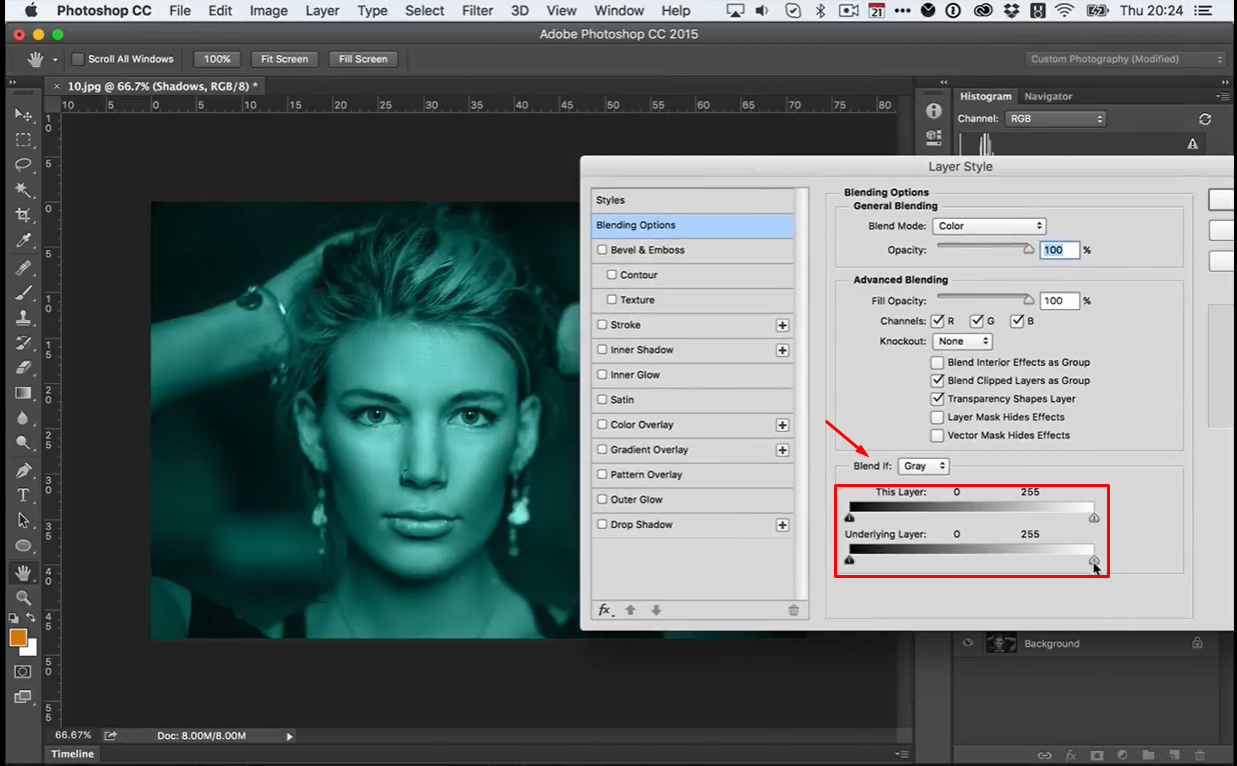This screenshot has height=766, width=1237.
Task: Select the Type tool
Action: (x=23, y=495)
